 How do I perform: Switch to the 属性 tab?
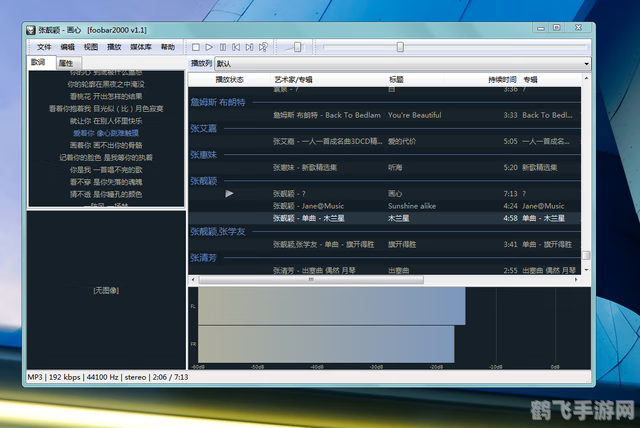68,63
